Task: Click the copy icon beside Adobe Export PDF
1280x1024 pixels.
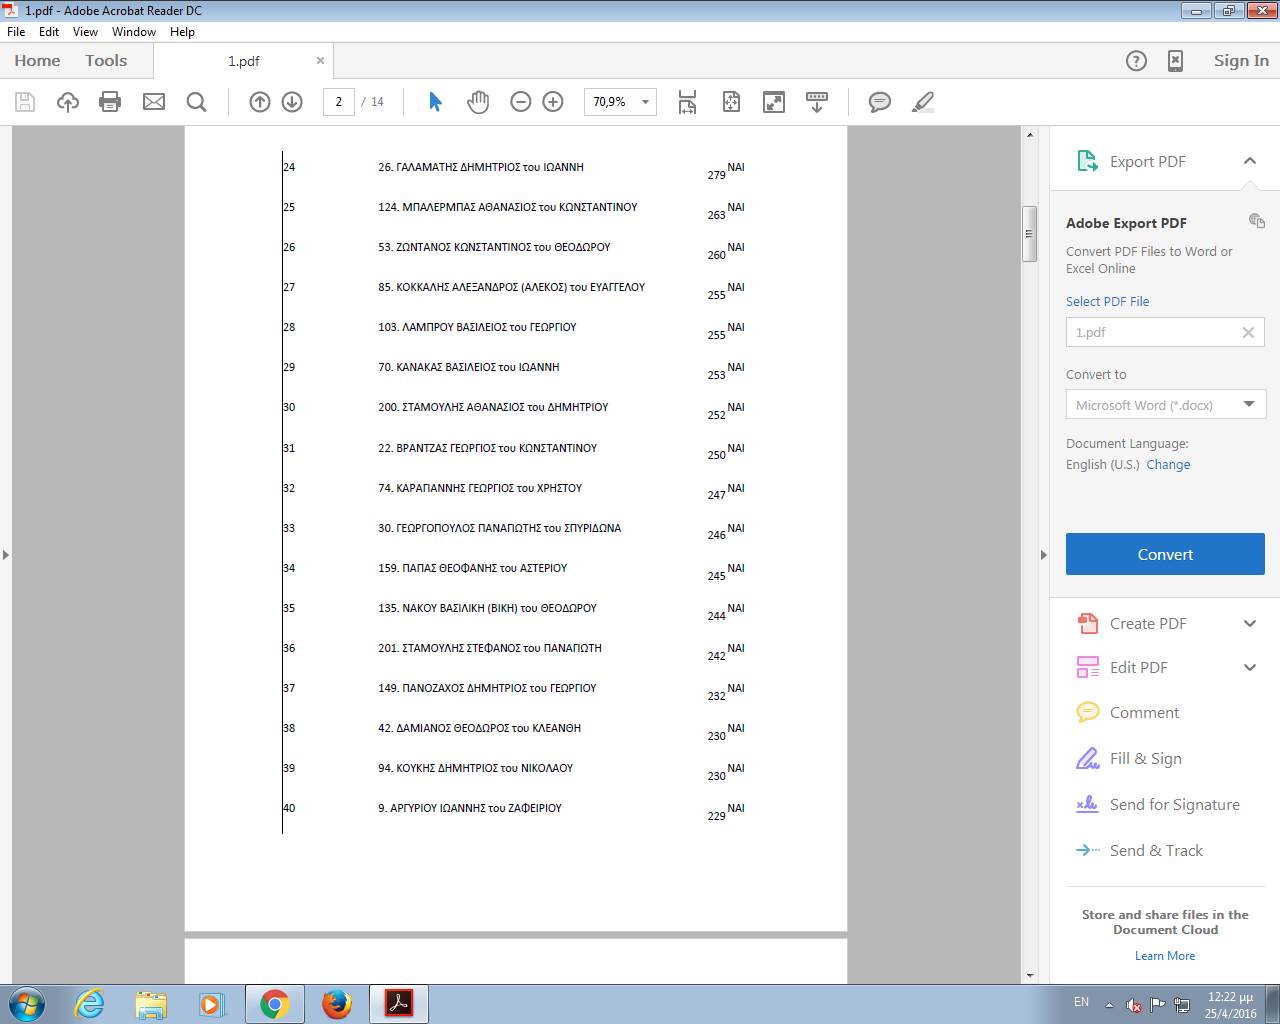Action: click(x=1257, y=221)
